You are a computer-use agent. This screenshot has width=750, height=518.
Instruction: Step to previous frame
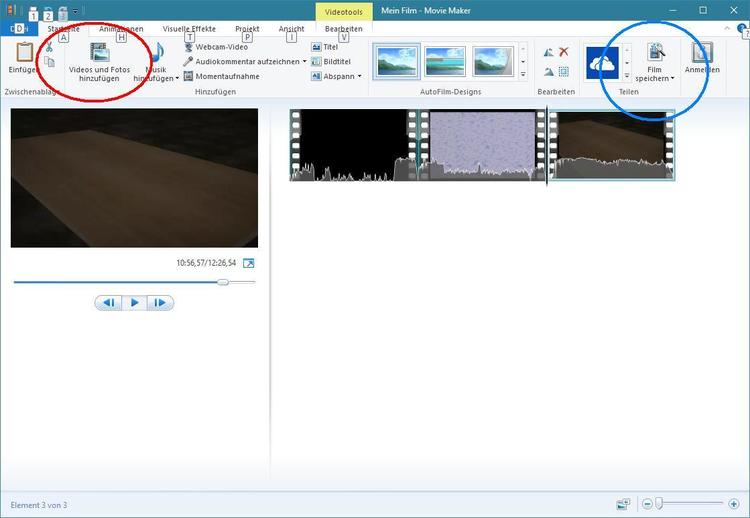click(x=109, y=303)
